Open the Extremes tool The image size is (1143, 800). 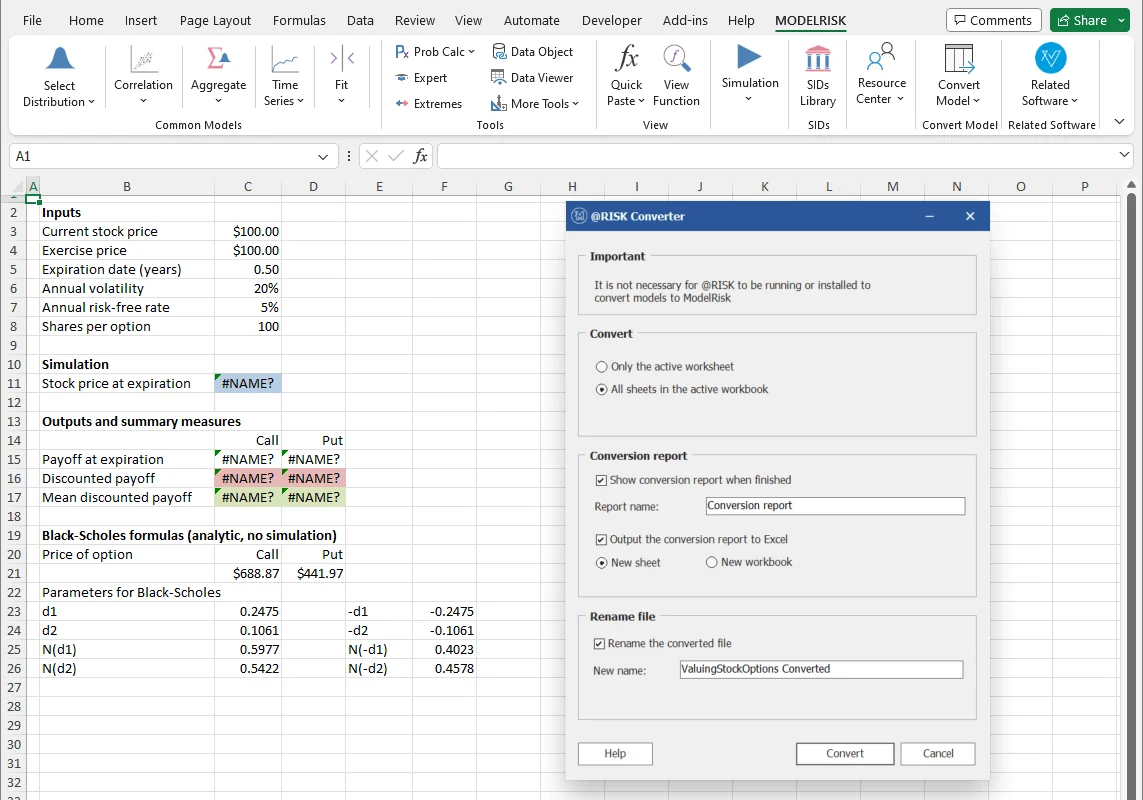(x=429, y=104)
